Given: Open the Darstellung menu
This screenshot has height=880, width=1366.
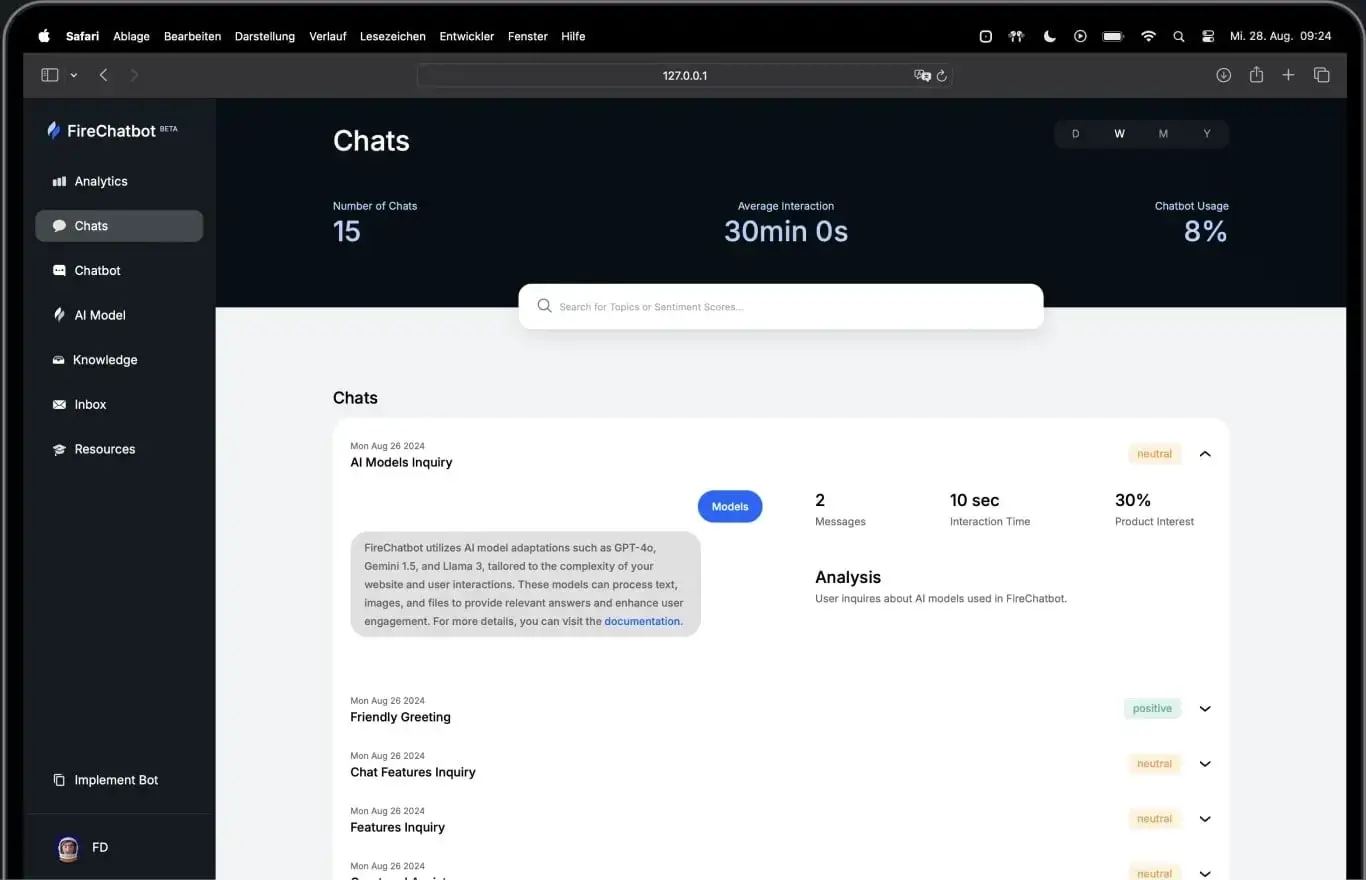Looking at the screenshot, I should point(265,36).
